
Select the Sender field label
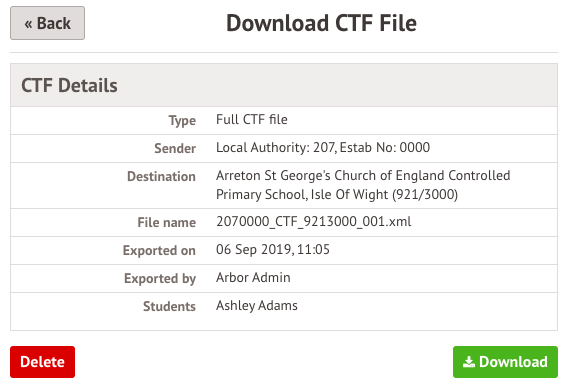tap(175, 148)
